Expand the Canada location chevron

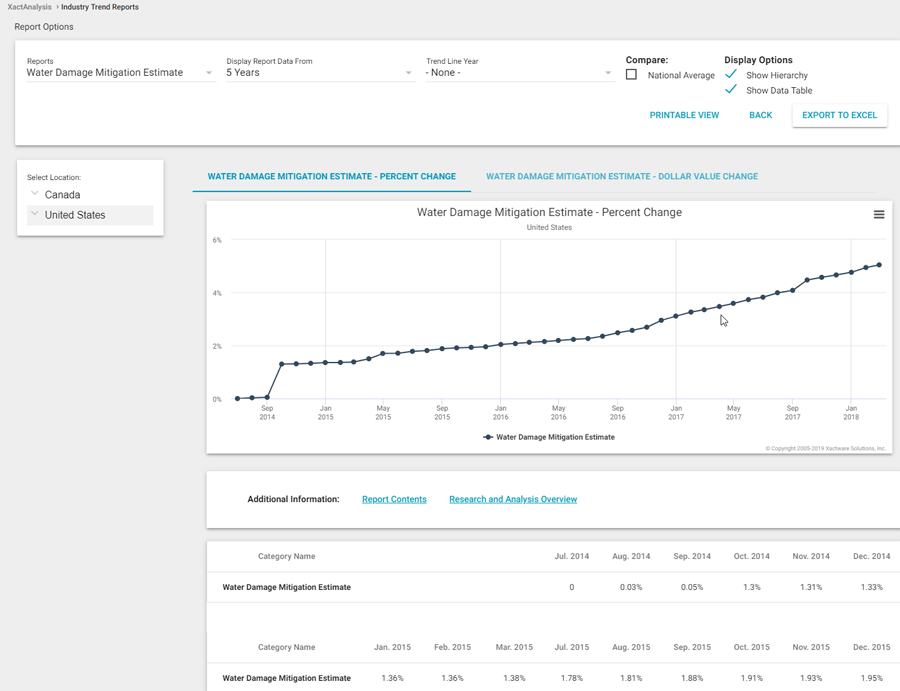[x=35, y=194]
